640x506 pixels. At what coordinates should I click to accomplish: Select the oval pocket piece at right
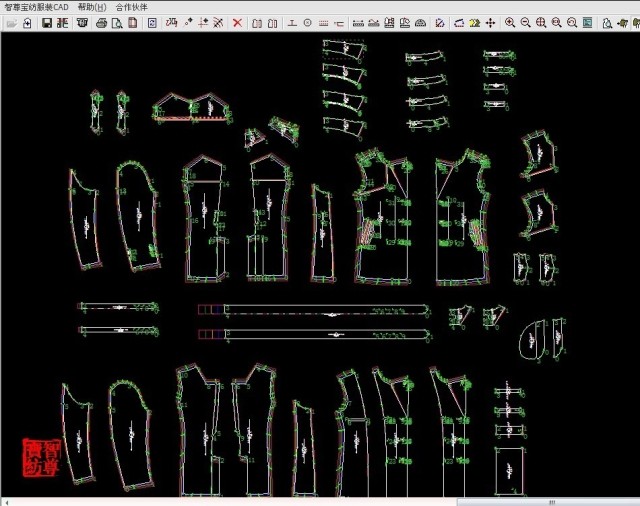(540, 338)
